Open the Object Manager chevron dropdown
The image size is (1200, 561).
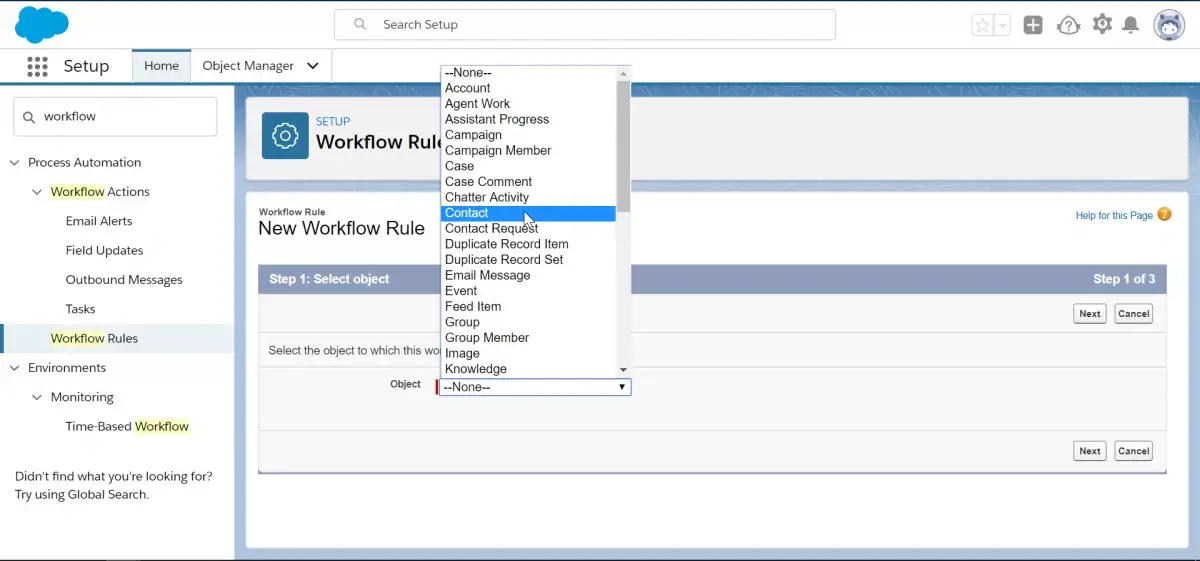tap(313, 66)
